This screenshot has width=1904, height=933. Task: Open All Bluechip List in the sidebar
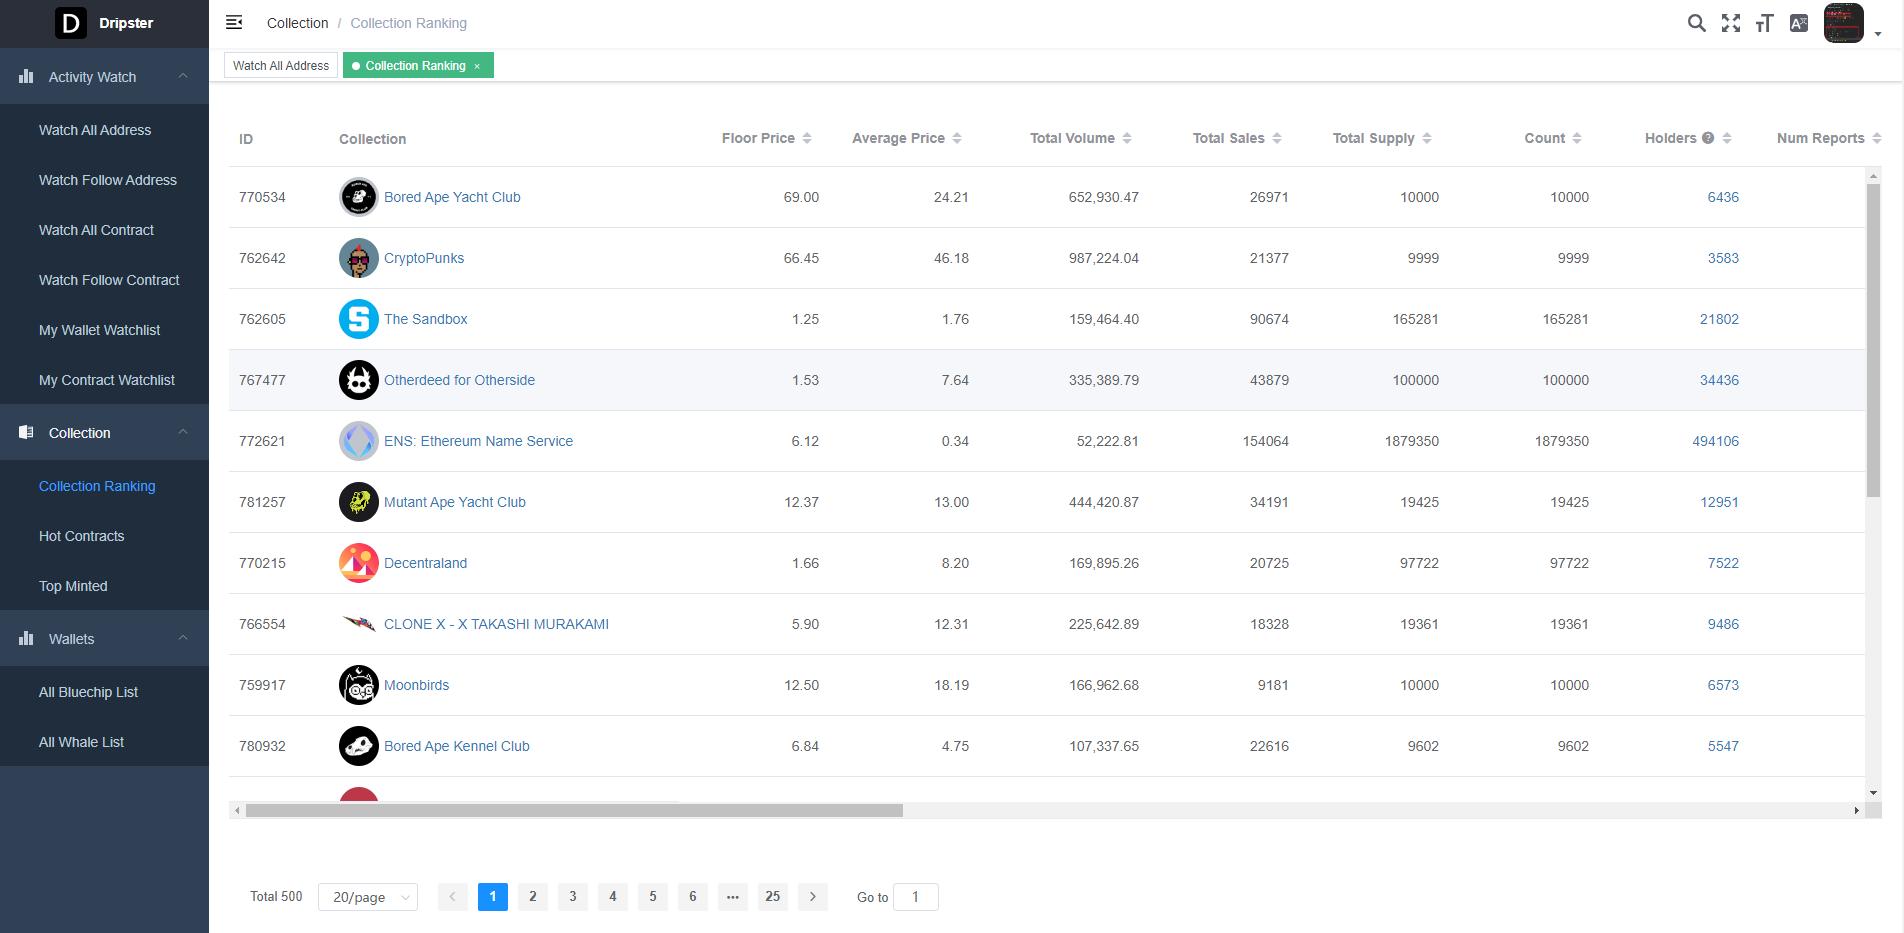click(88, 692)
